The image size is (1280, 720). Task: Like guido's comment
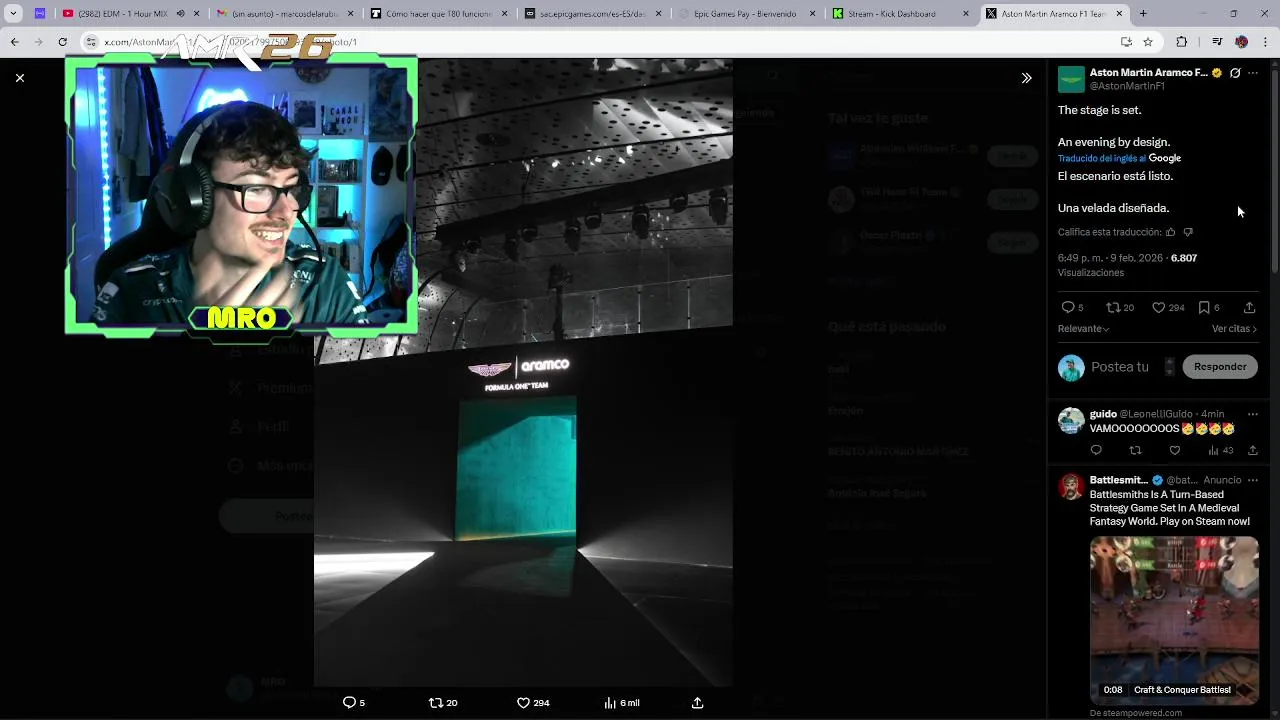point(1175,451)
